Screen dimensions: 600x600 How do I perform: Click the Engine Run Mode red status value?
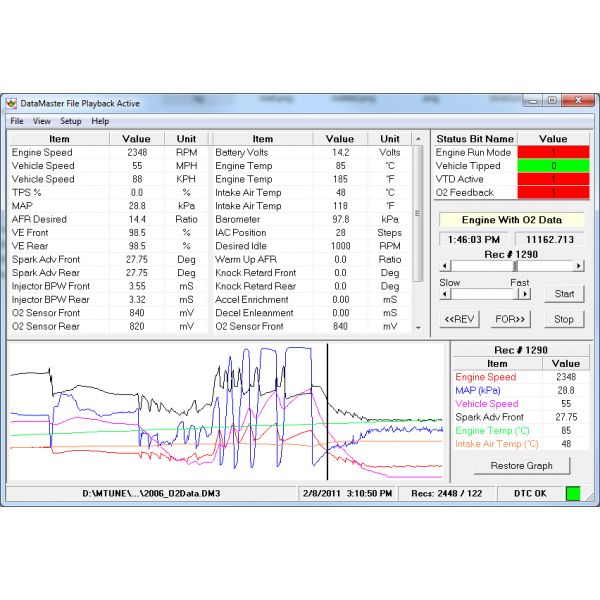pos(553,152)
